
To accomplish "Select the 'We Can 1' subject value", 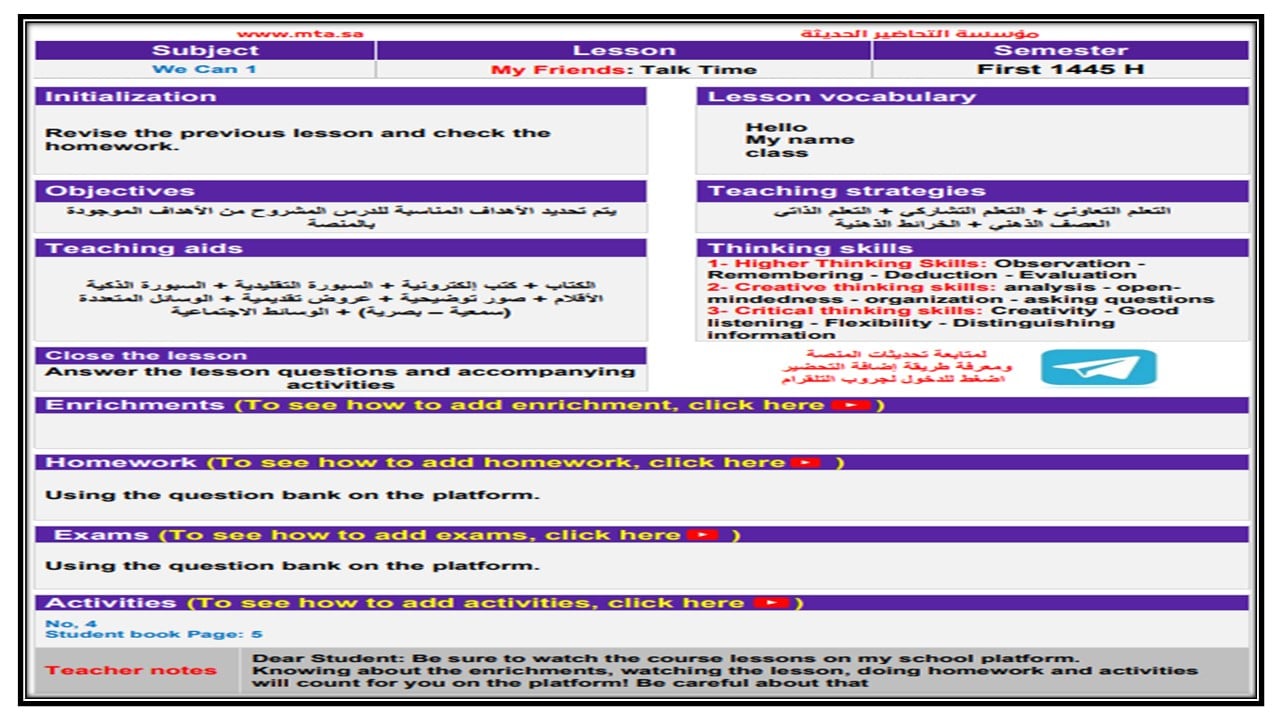I will pos(205,69).
